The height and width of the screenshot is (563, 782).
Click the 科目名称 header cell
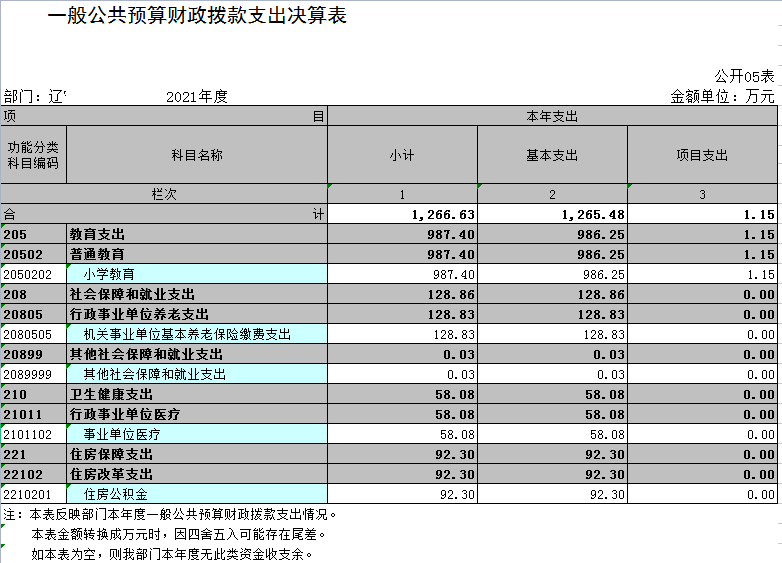click(x=197, y=155)
